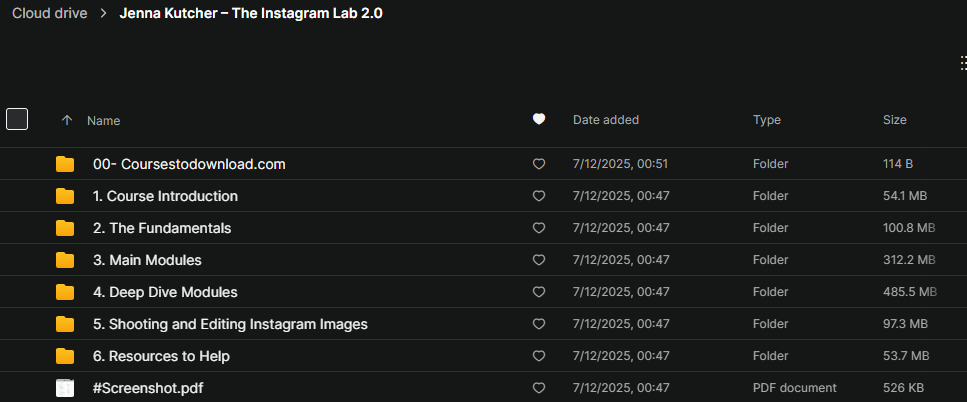Click the view options icon at right edge
The image size is (967, 402).
click(963, 62)
